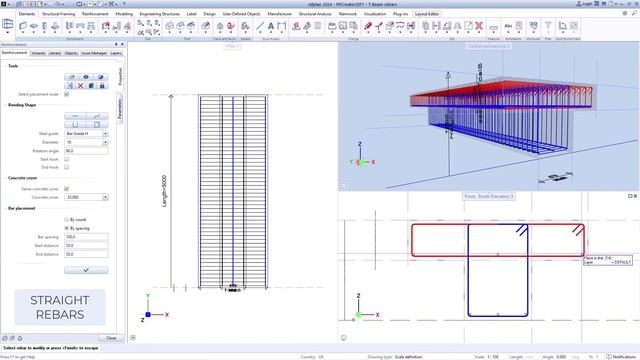This screenshot has height=360, width=640.
Task: Click the column element tool in ribbon
Action: point(44,26)
